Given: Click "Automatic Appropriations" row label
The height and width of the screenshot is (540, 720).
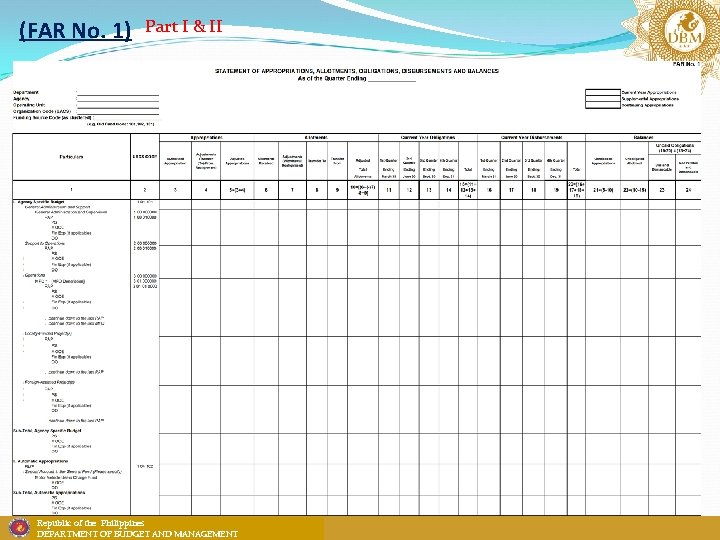Looking at the screenshot, I should point(42,461).
